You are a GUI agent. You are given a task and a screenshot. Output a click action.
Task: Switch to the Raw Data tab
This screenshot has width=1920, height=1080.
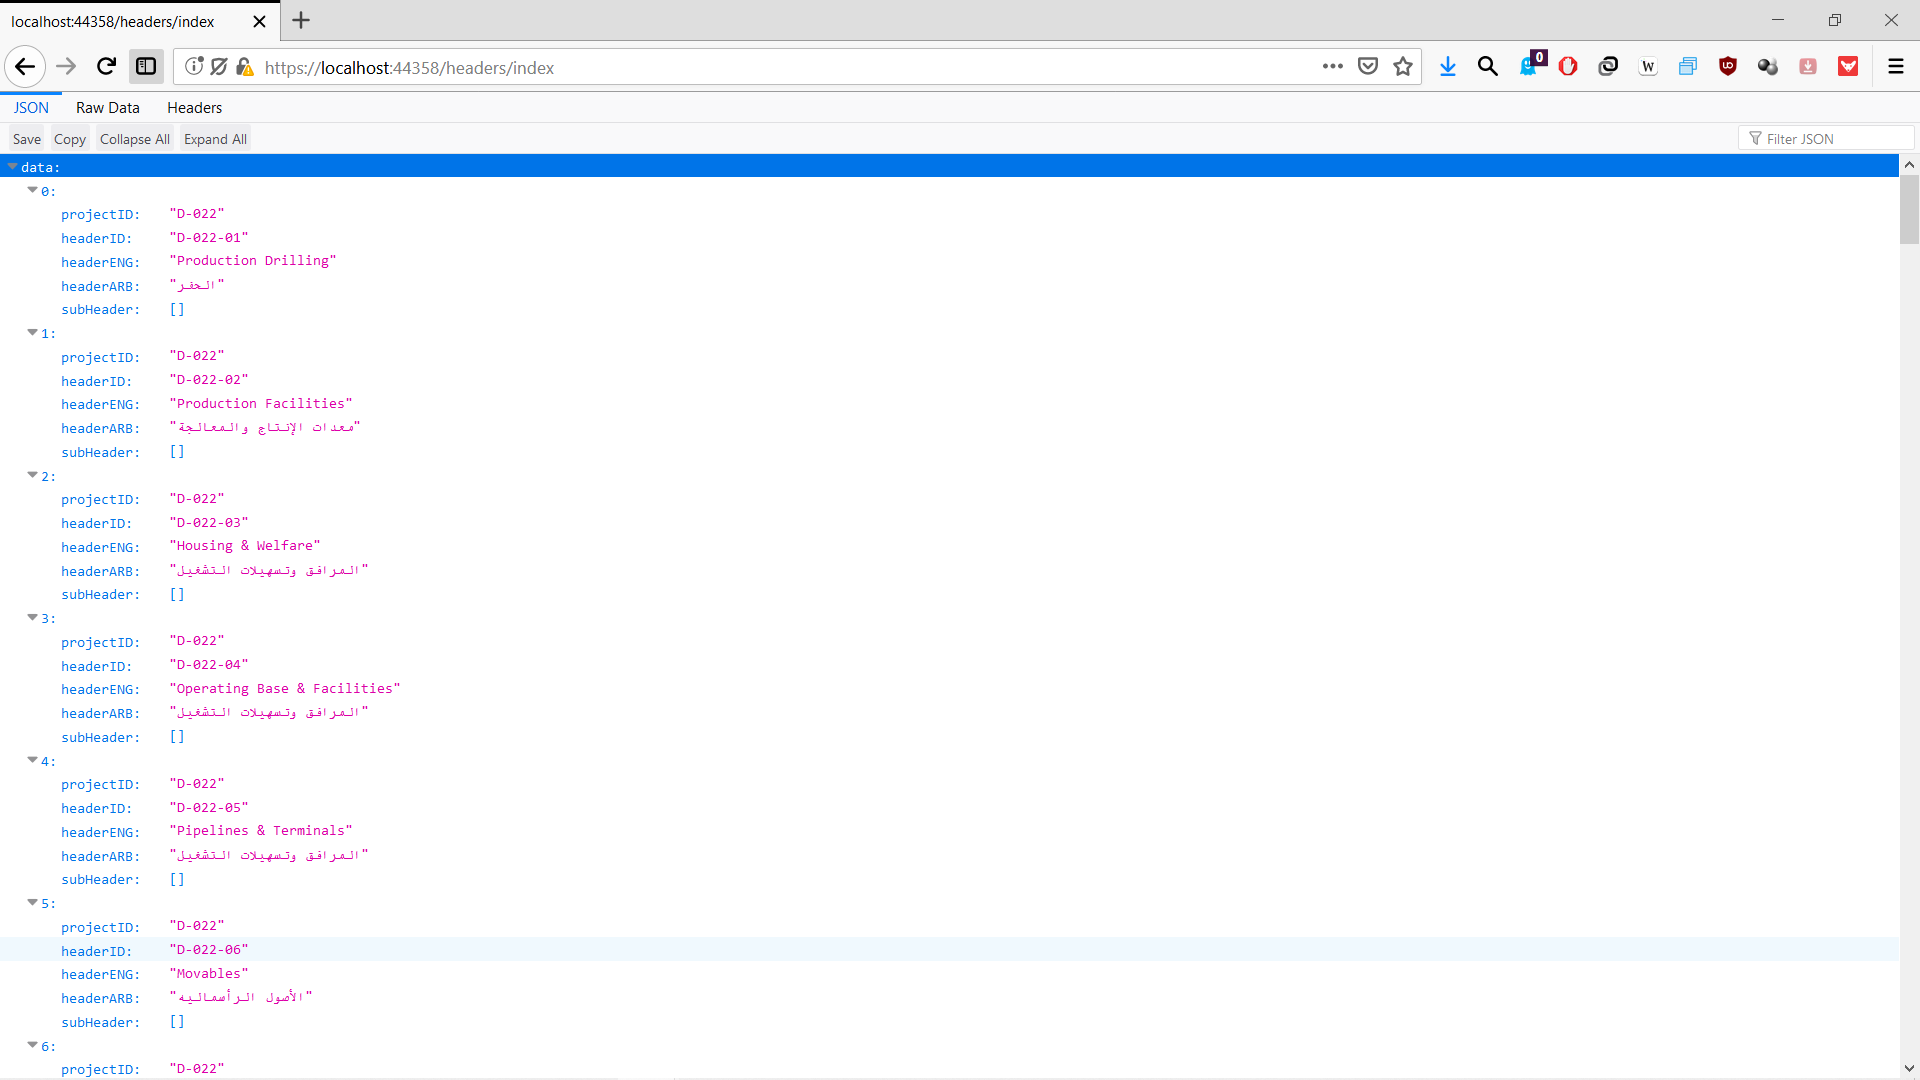click(107, 108)
